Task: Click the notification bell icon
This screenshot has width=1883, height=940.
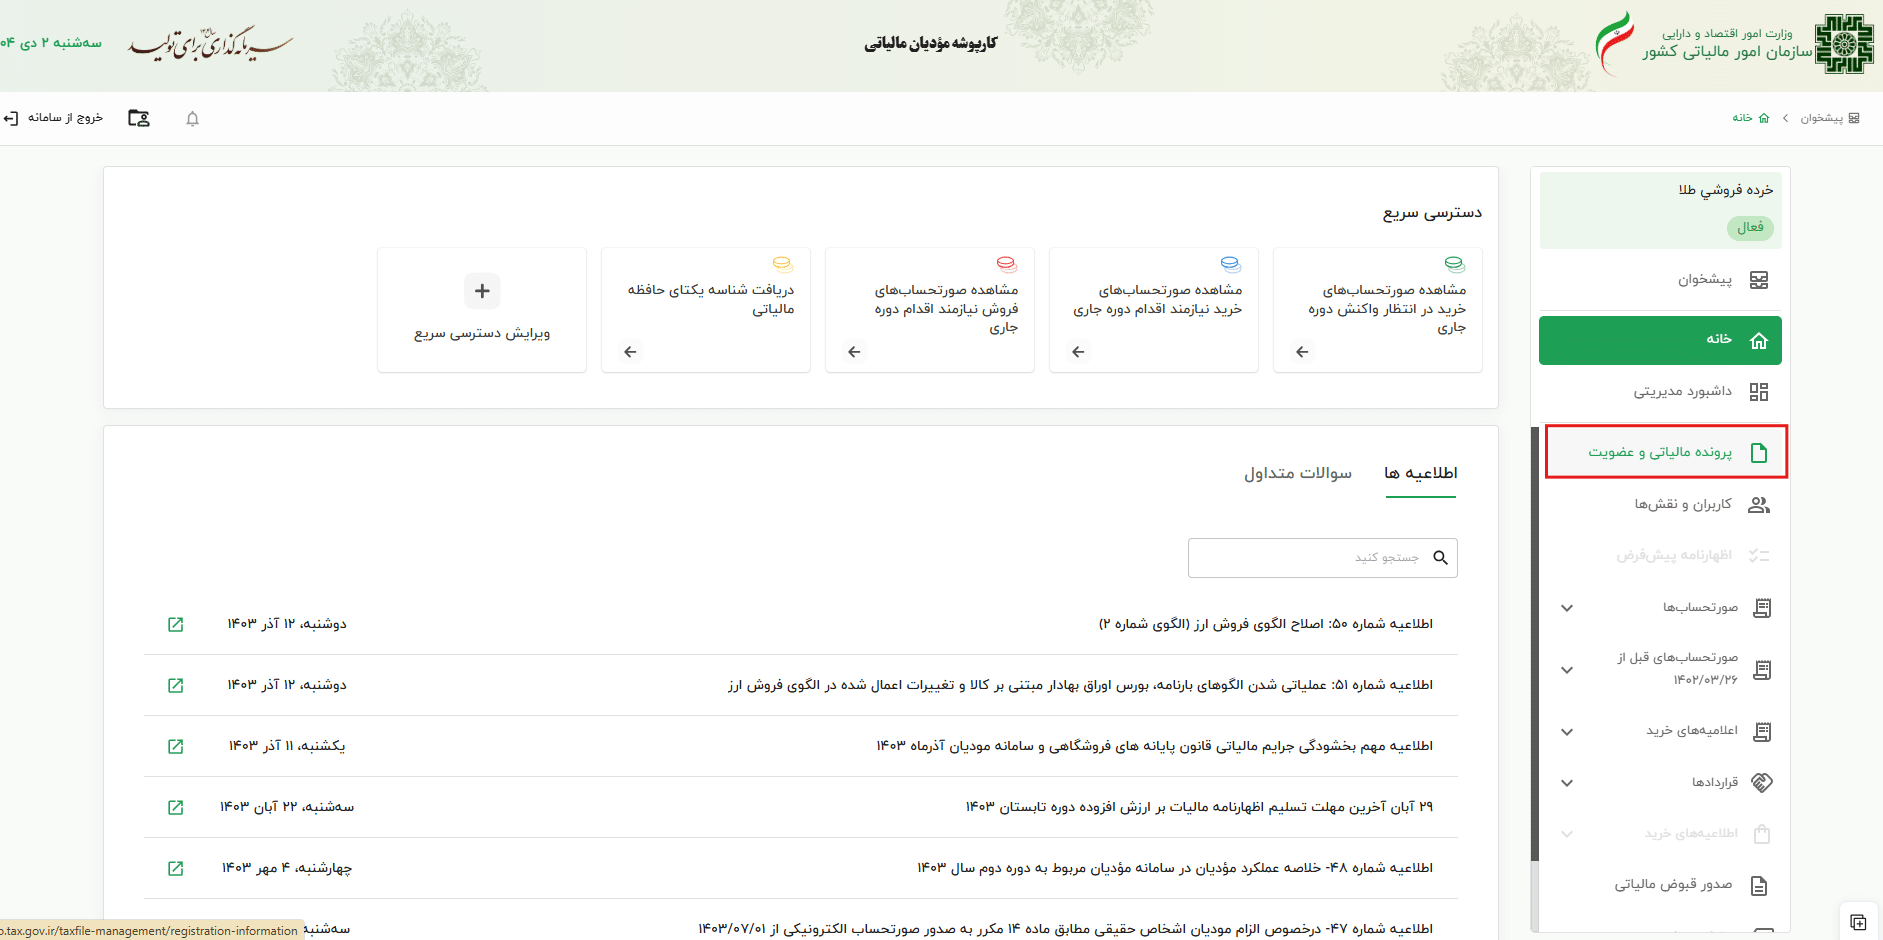Action: 193,119
